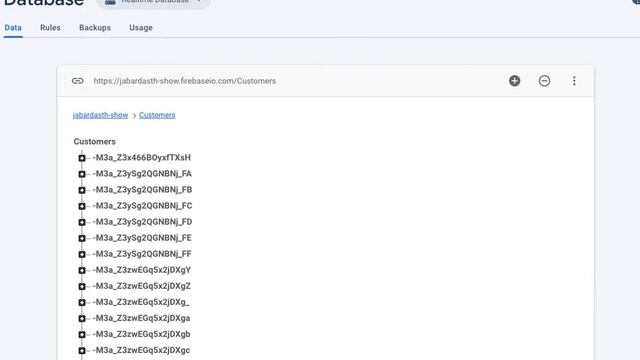Select key text -M3a_Z3zwEGq5x2jDXgb

click(x=141, y=334)
